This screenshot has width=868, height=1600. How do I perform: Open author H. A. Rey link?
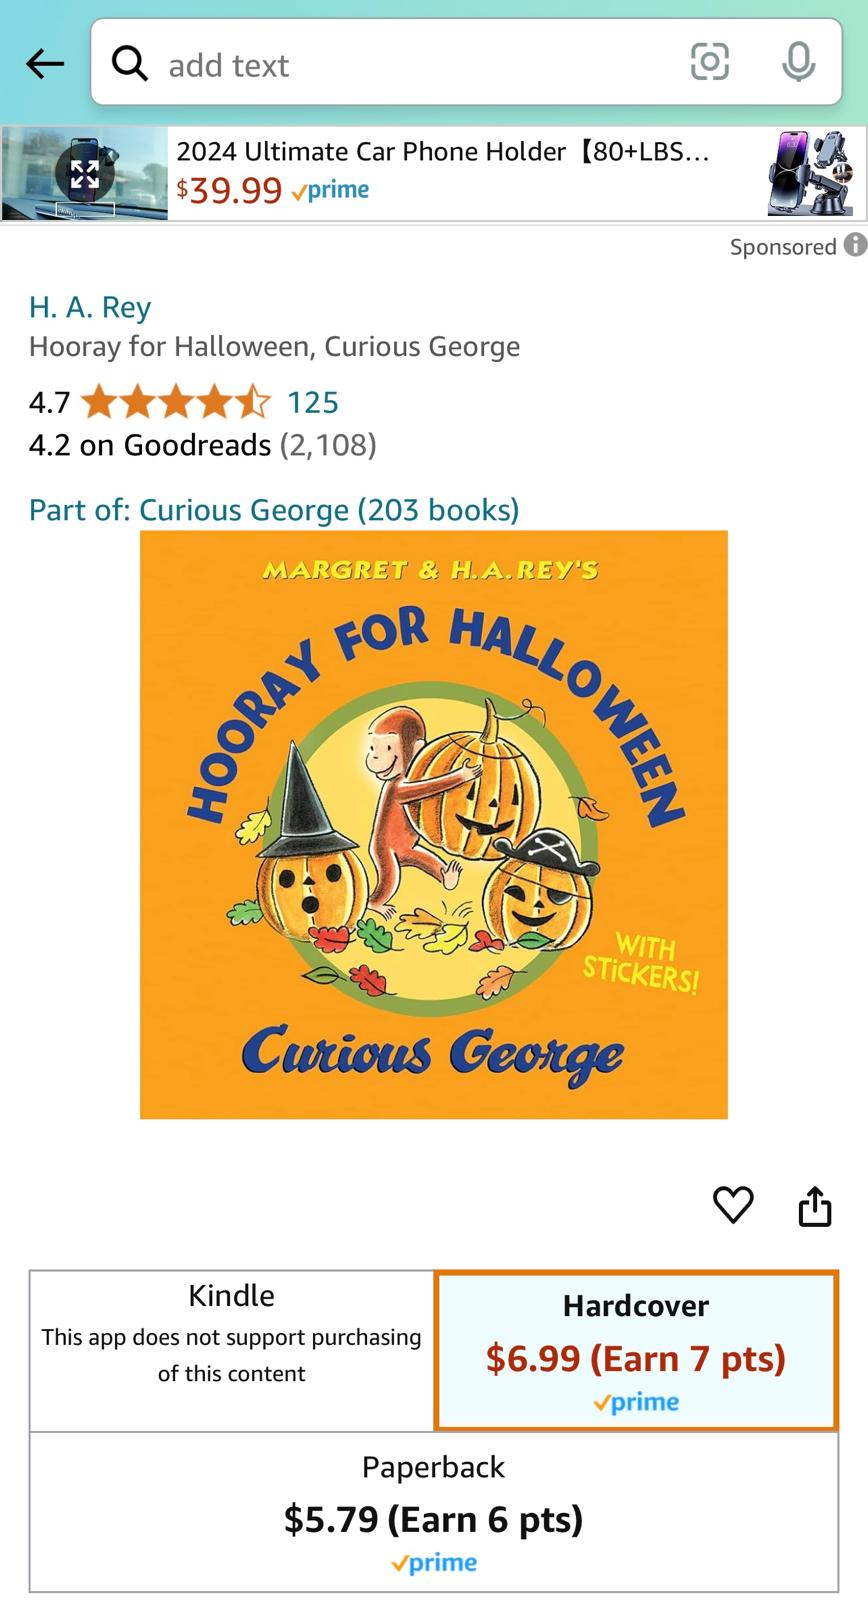coord(90,307)
